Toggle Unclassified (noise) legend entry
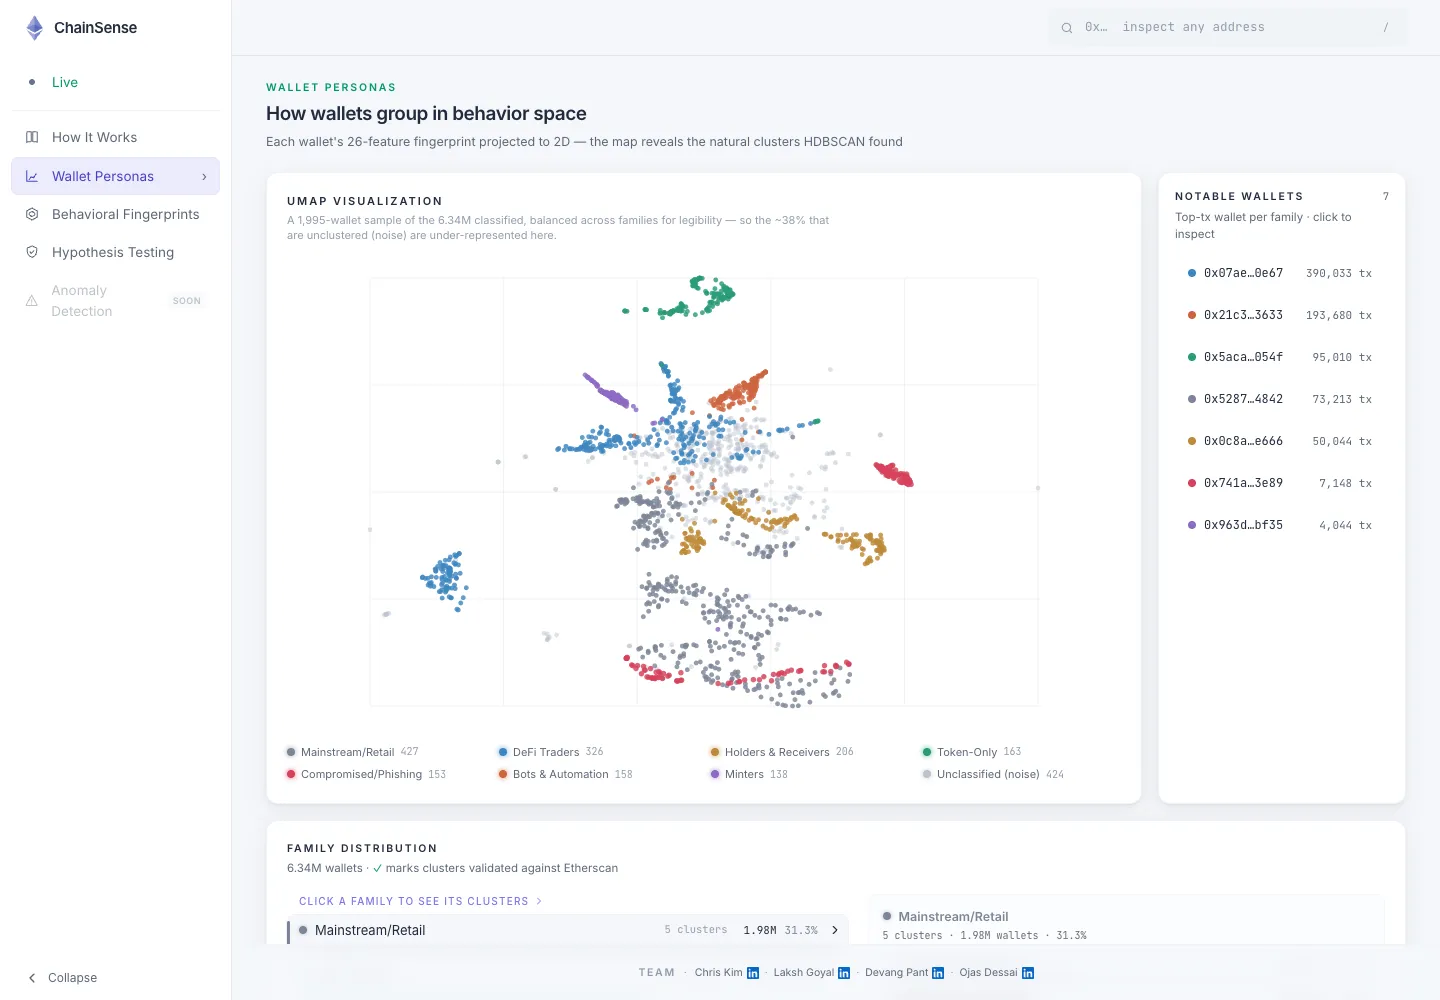This screenshot has height=1000, width=1440. tap(992, 774)
